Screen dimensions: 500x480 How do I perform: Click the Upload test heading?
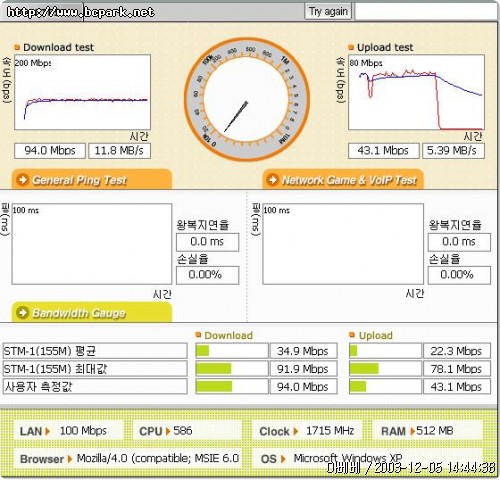(x=385, y=47)
